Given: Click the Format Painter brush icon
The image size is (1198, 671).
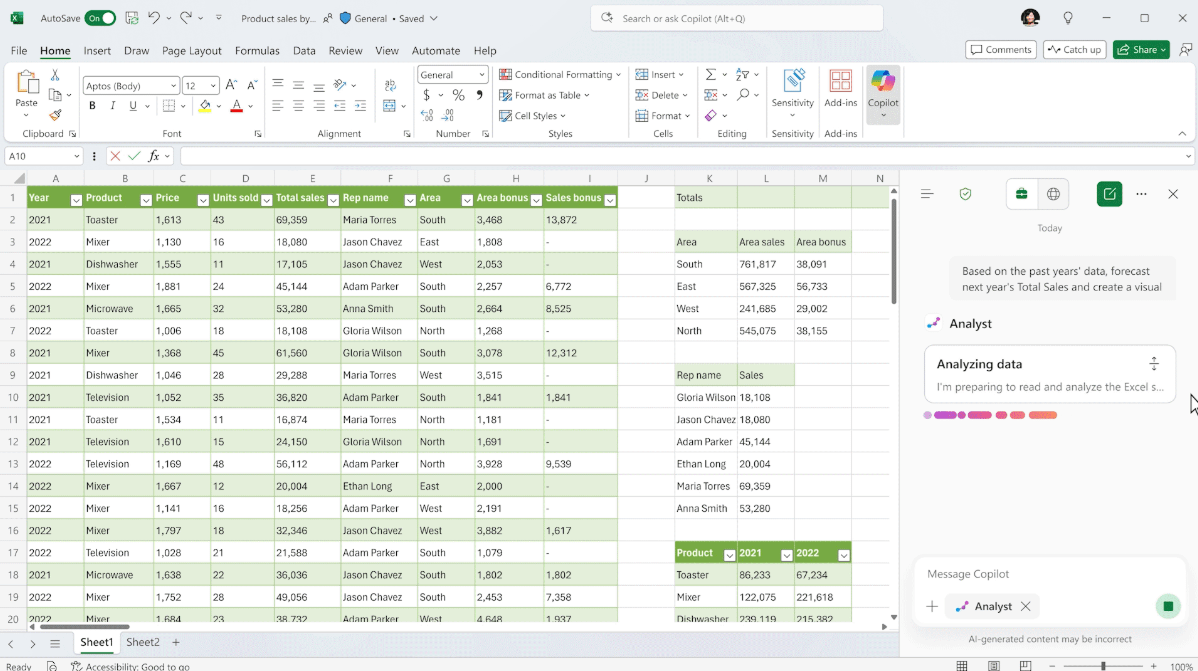Looking at the screenshot, I should coord(55,115).
